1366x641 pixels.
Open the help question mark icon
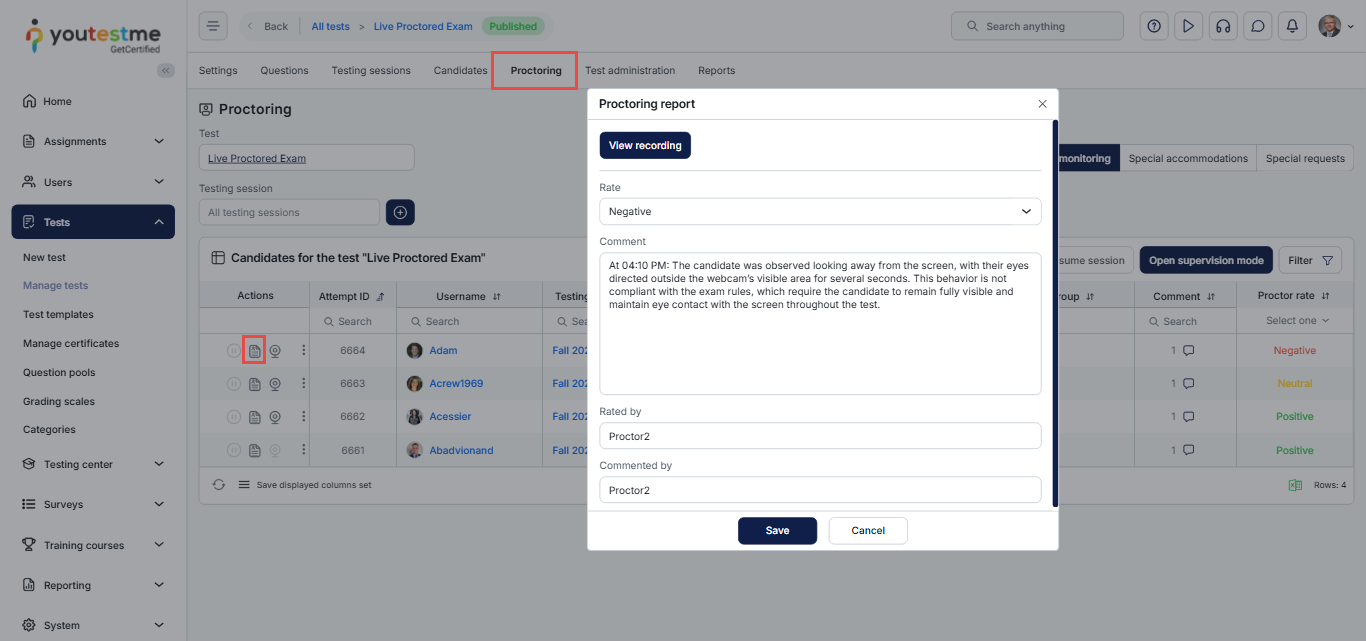1154,26
